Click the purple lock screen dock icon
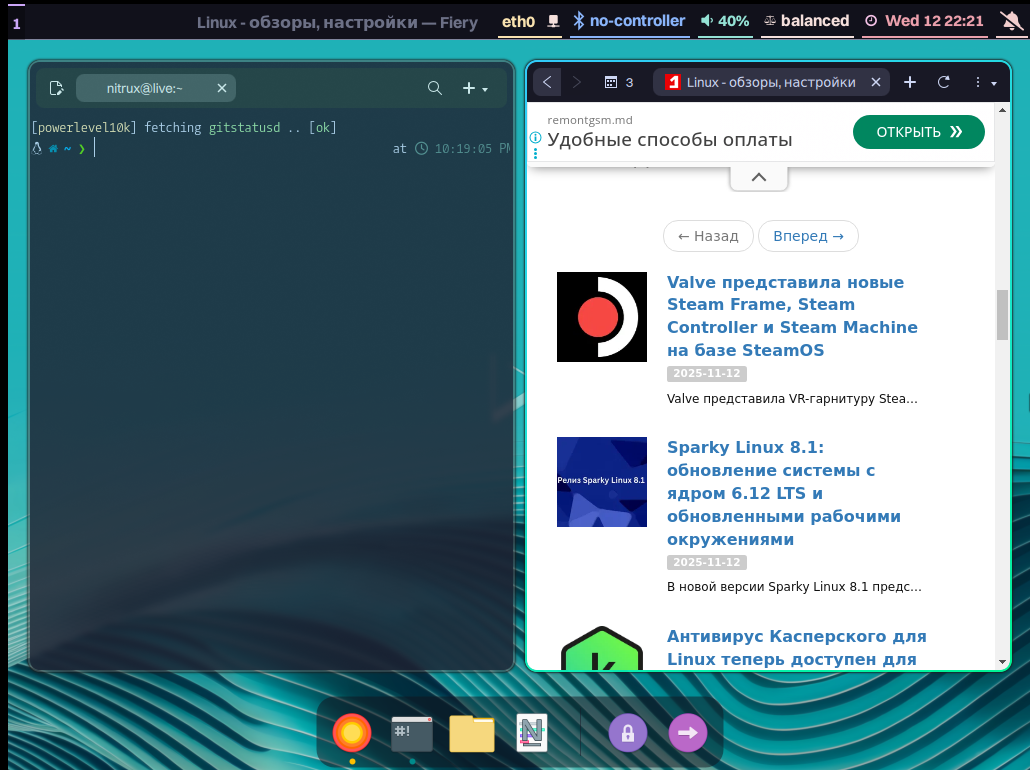The height and width of the screenshot is (770, 1030). pos(628,733)
